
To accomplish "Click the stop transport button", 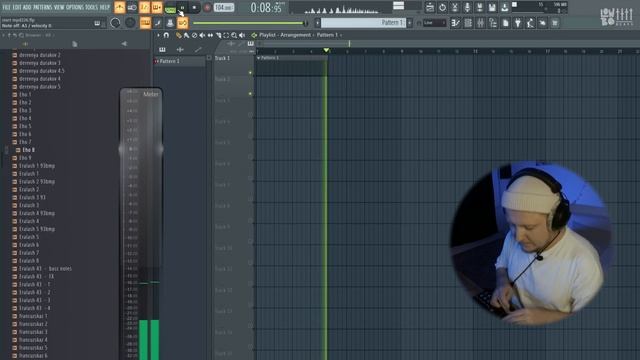I will click(194, 7).
